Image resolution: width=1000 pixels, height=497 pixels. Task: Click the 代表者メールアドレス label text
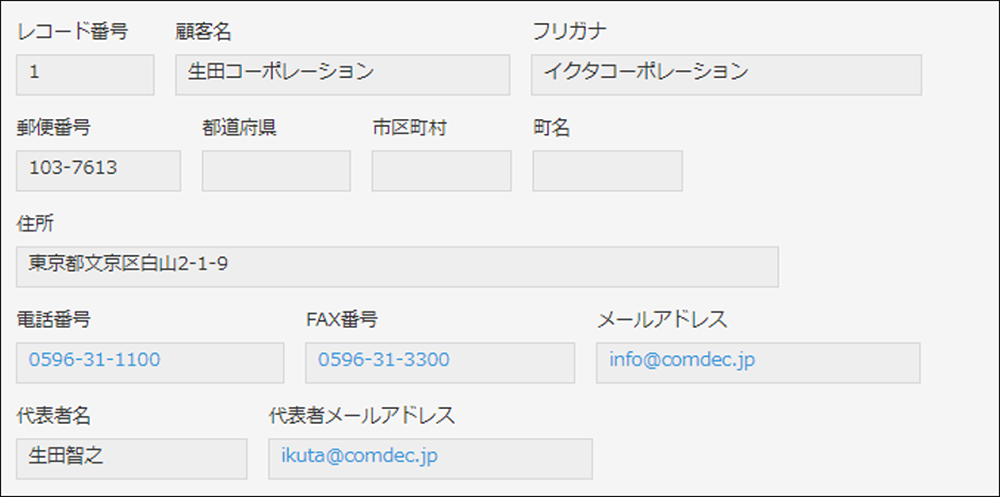click(x=362, y=416)
